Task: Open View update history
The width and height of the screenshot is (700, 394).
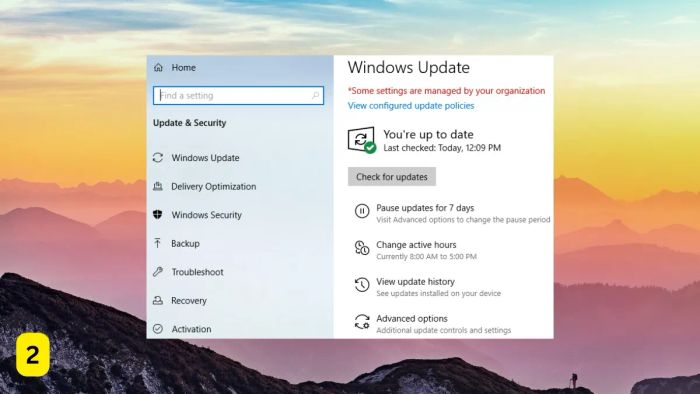Action: (x=415, y=282)
